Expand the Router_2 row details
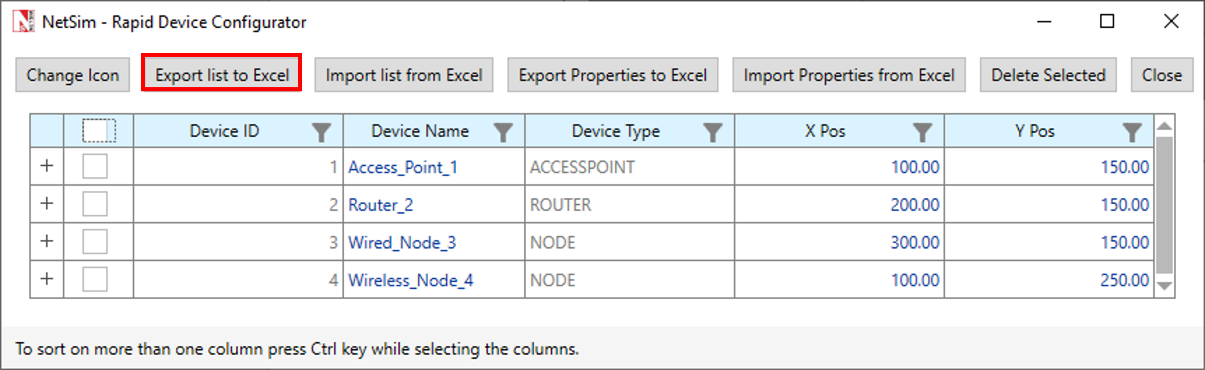1205x370 pixels. pos(46,204)
